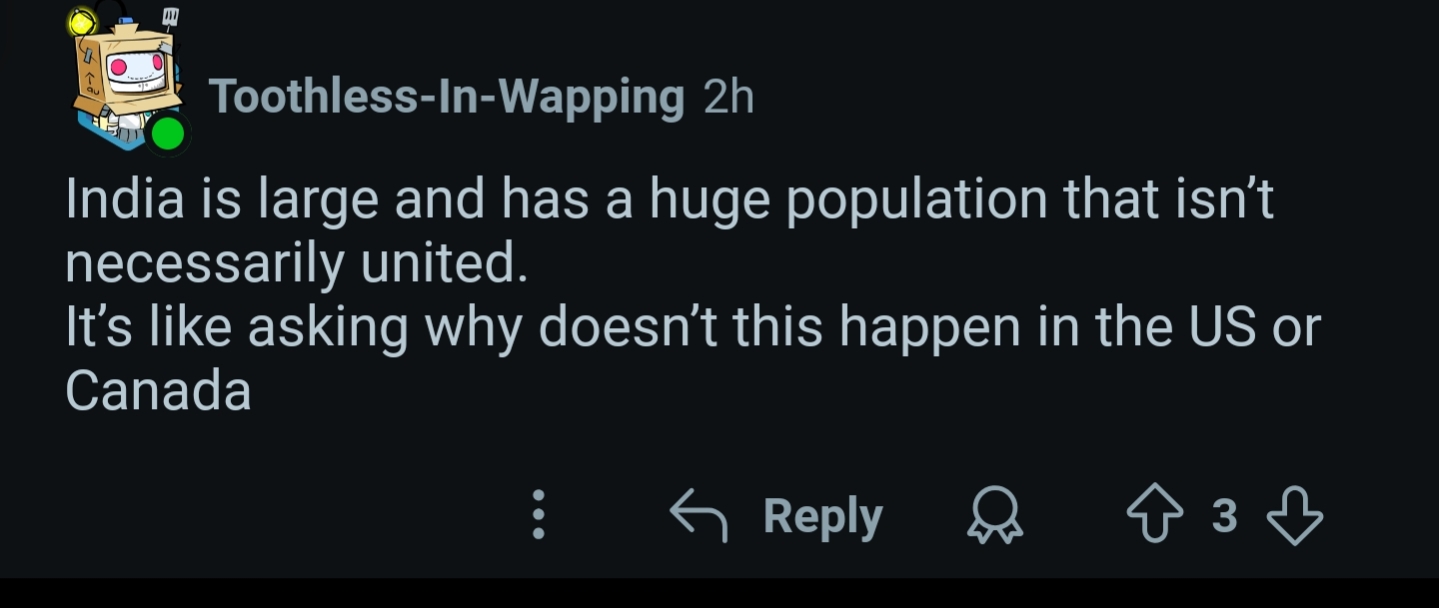This screenshot has width=1439, height=608.
Task: Click the phrase 'It's like asking'
Action: tap(237, 327)
